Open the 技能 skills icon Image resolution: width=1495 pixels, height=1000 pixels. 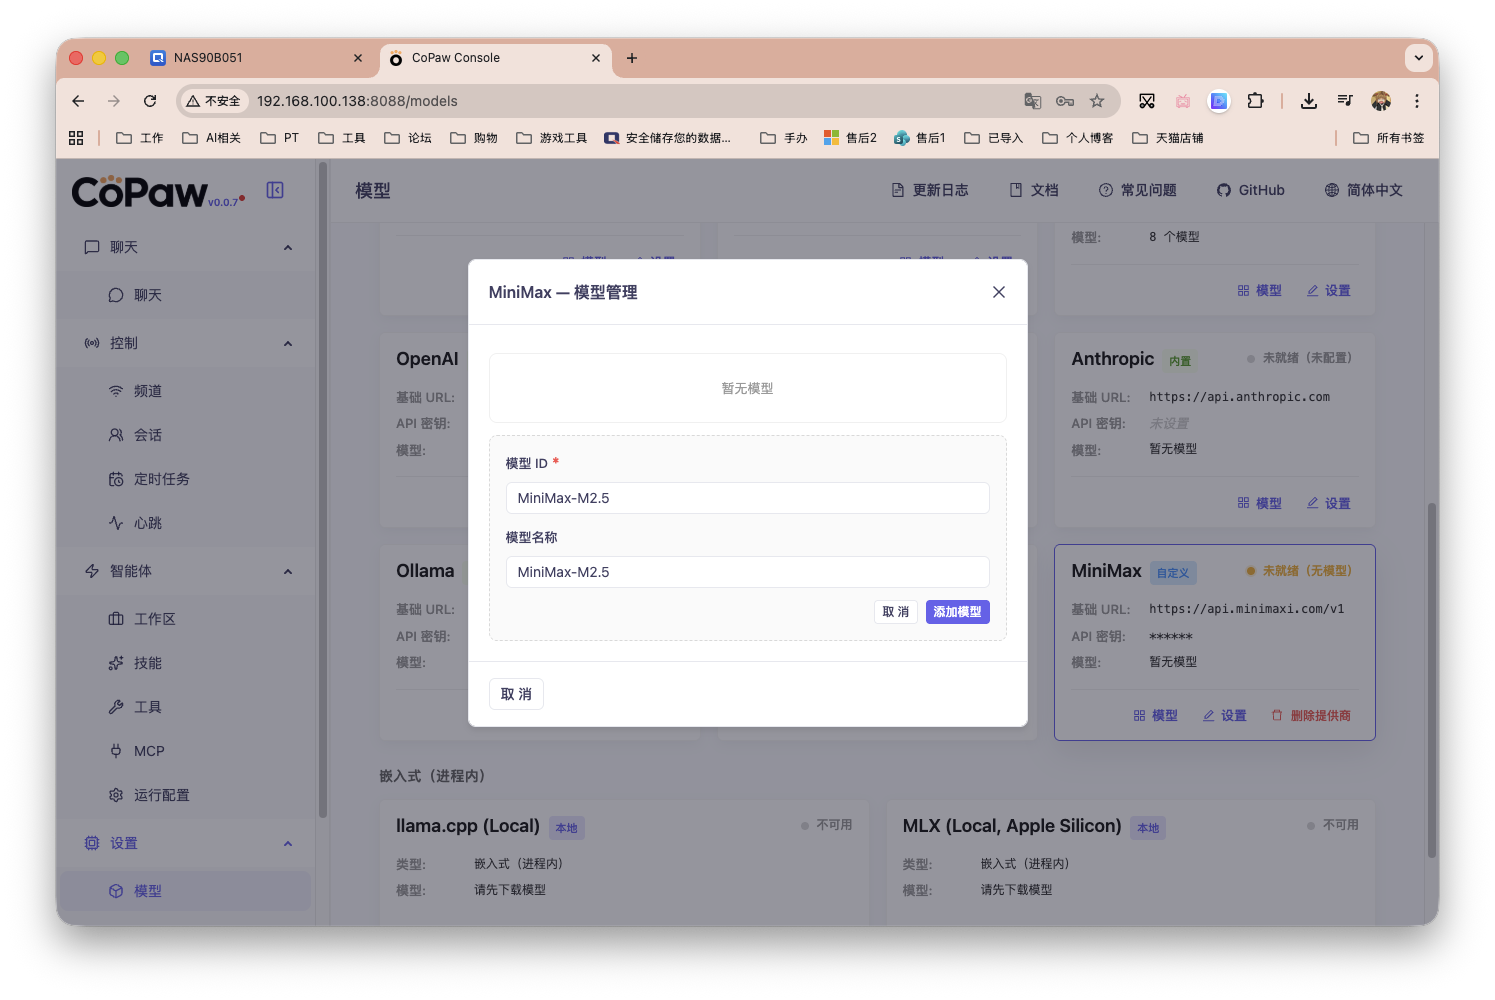pos(117,662)
